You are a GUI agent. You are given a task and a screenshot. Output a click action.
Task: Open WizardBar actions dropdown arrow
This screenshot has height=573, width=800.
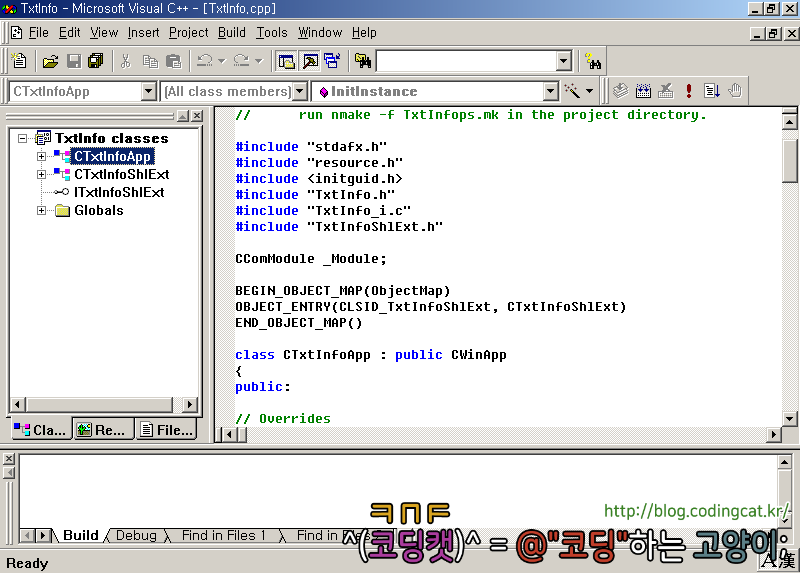coord(589,91)
